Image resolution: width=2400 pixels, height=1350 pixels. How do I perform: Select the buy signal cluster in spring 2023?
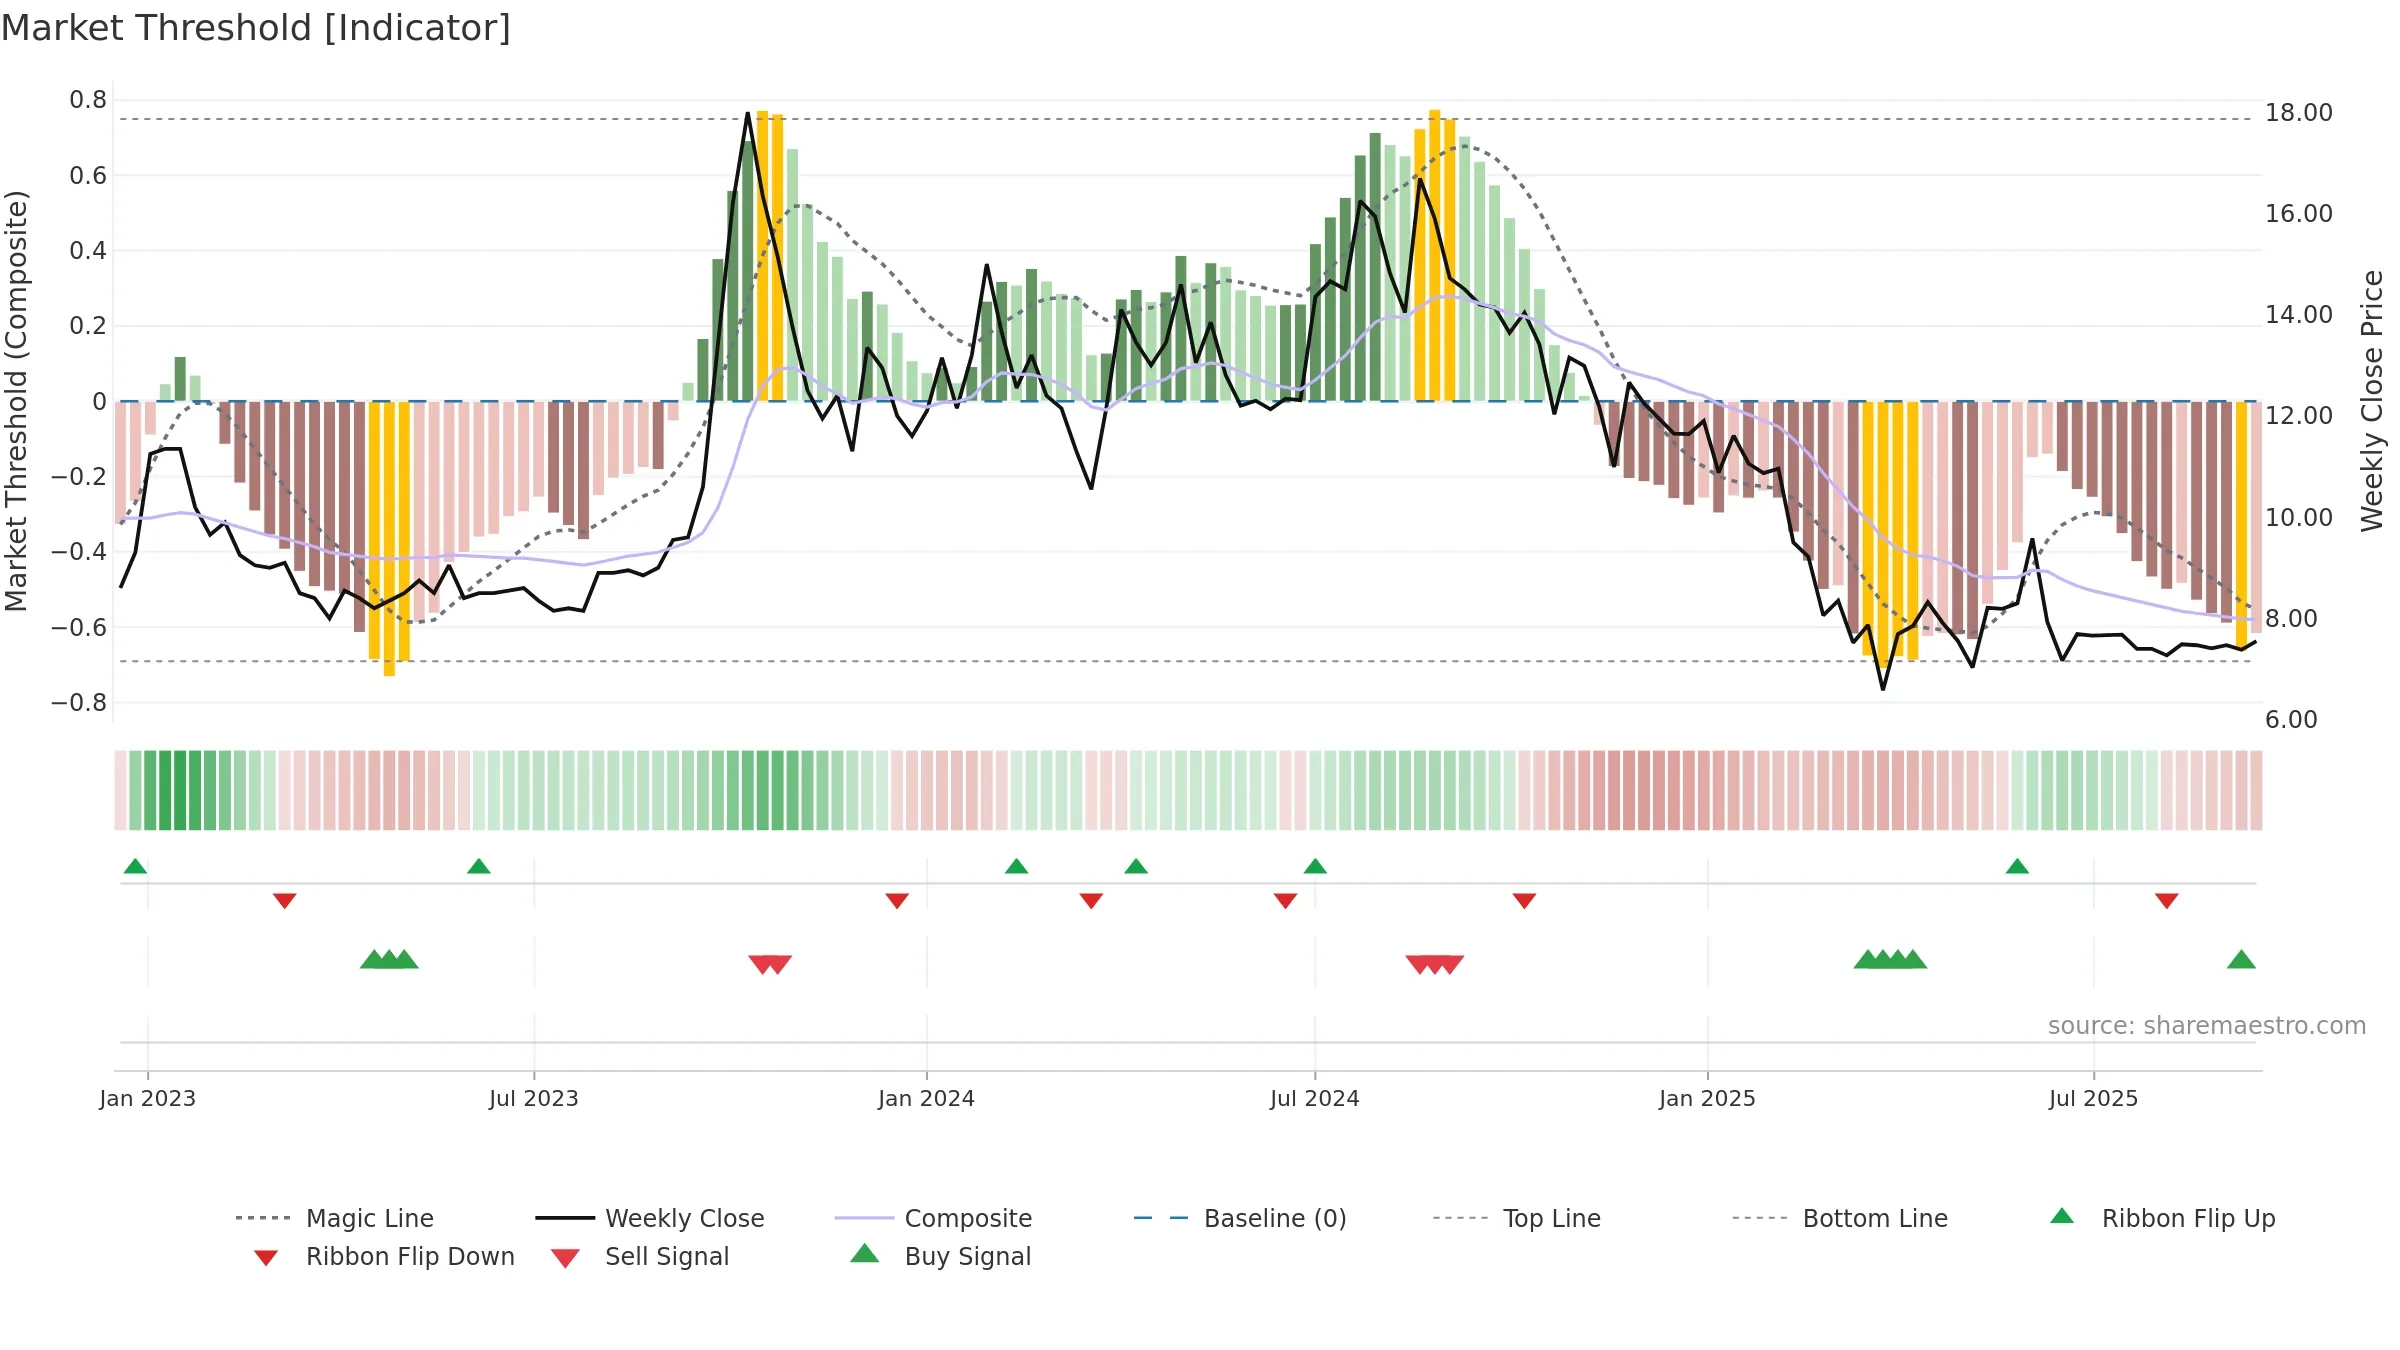[389, 960]
